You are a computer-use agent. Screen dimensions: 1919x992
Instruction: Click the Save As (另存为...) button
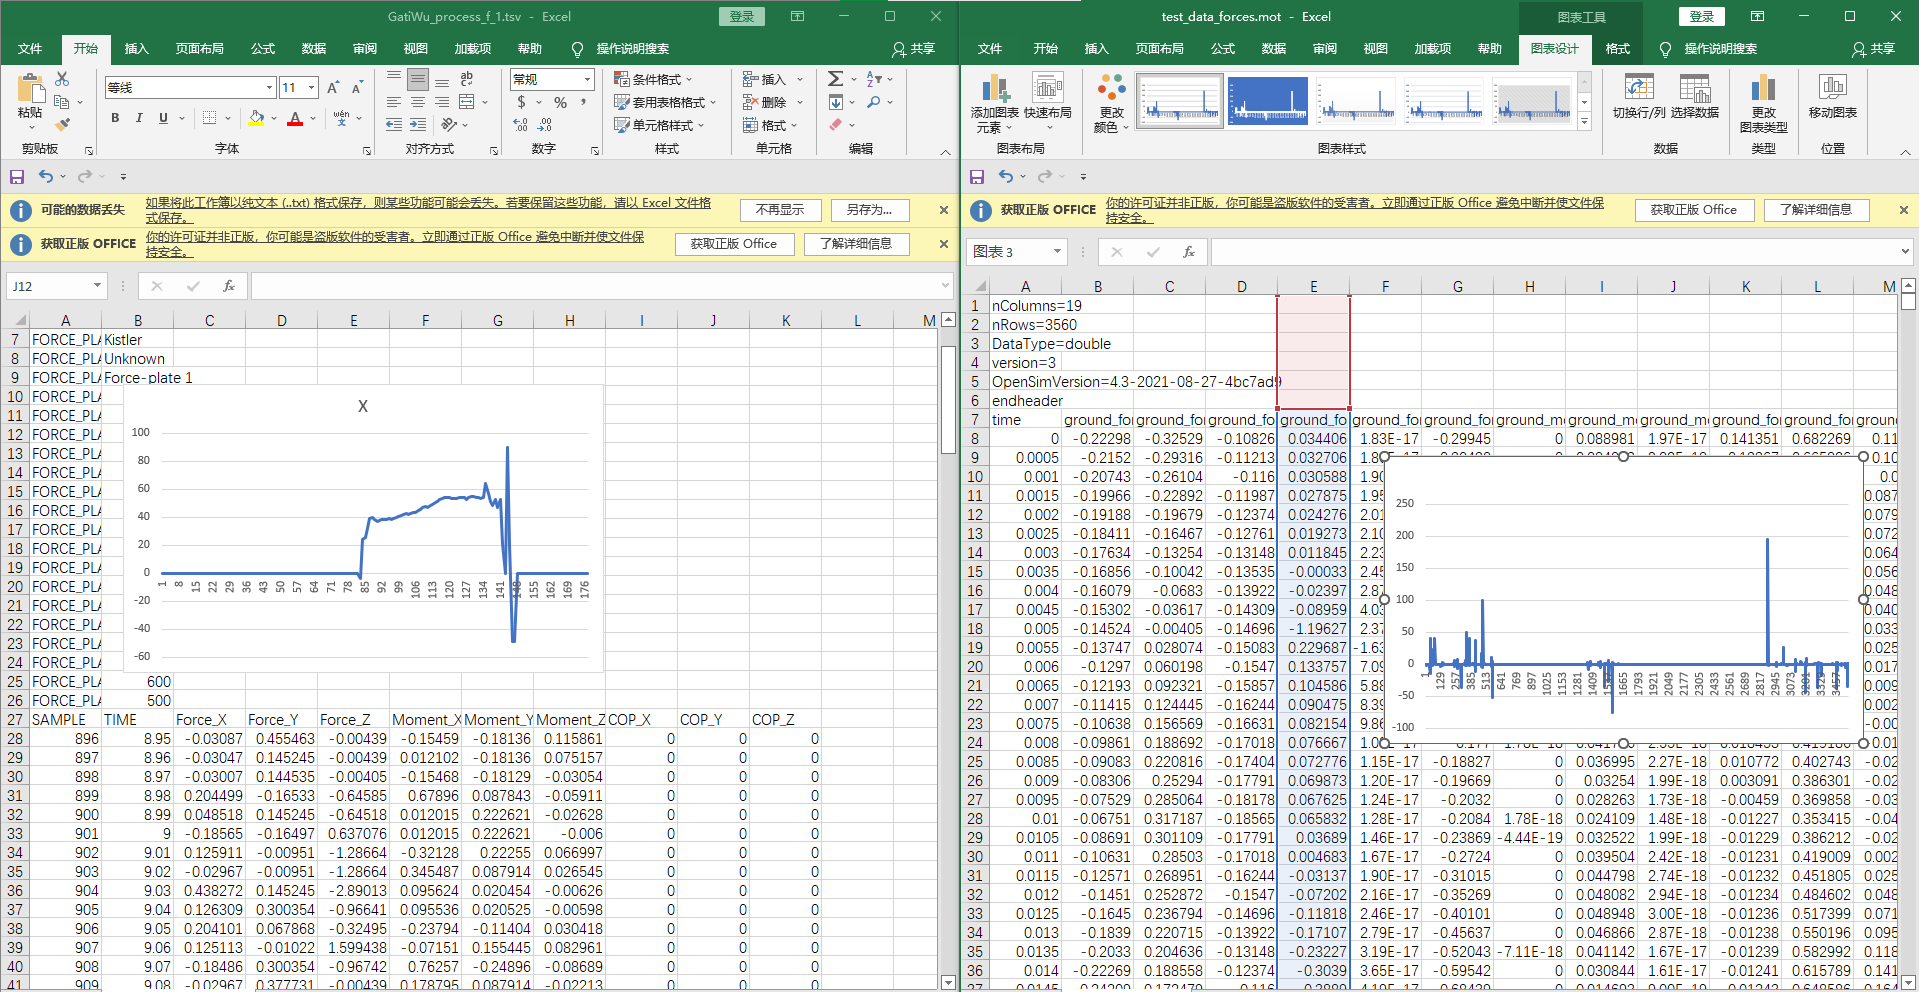868,210
